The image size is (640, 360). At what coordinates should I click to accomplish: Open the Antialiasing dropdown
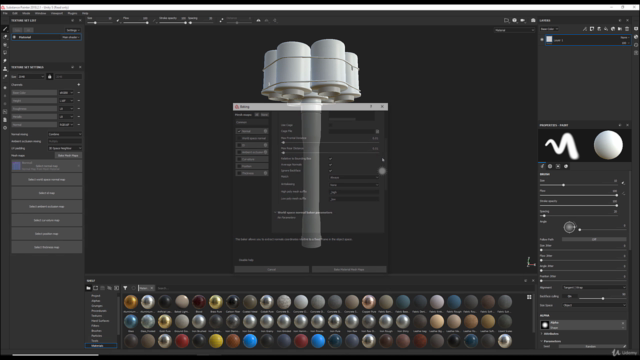coord(353,185)
